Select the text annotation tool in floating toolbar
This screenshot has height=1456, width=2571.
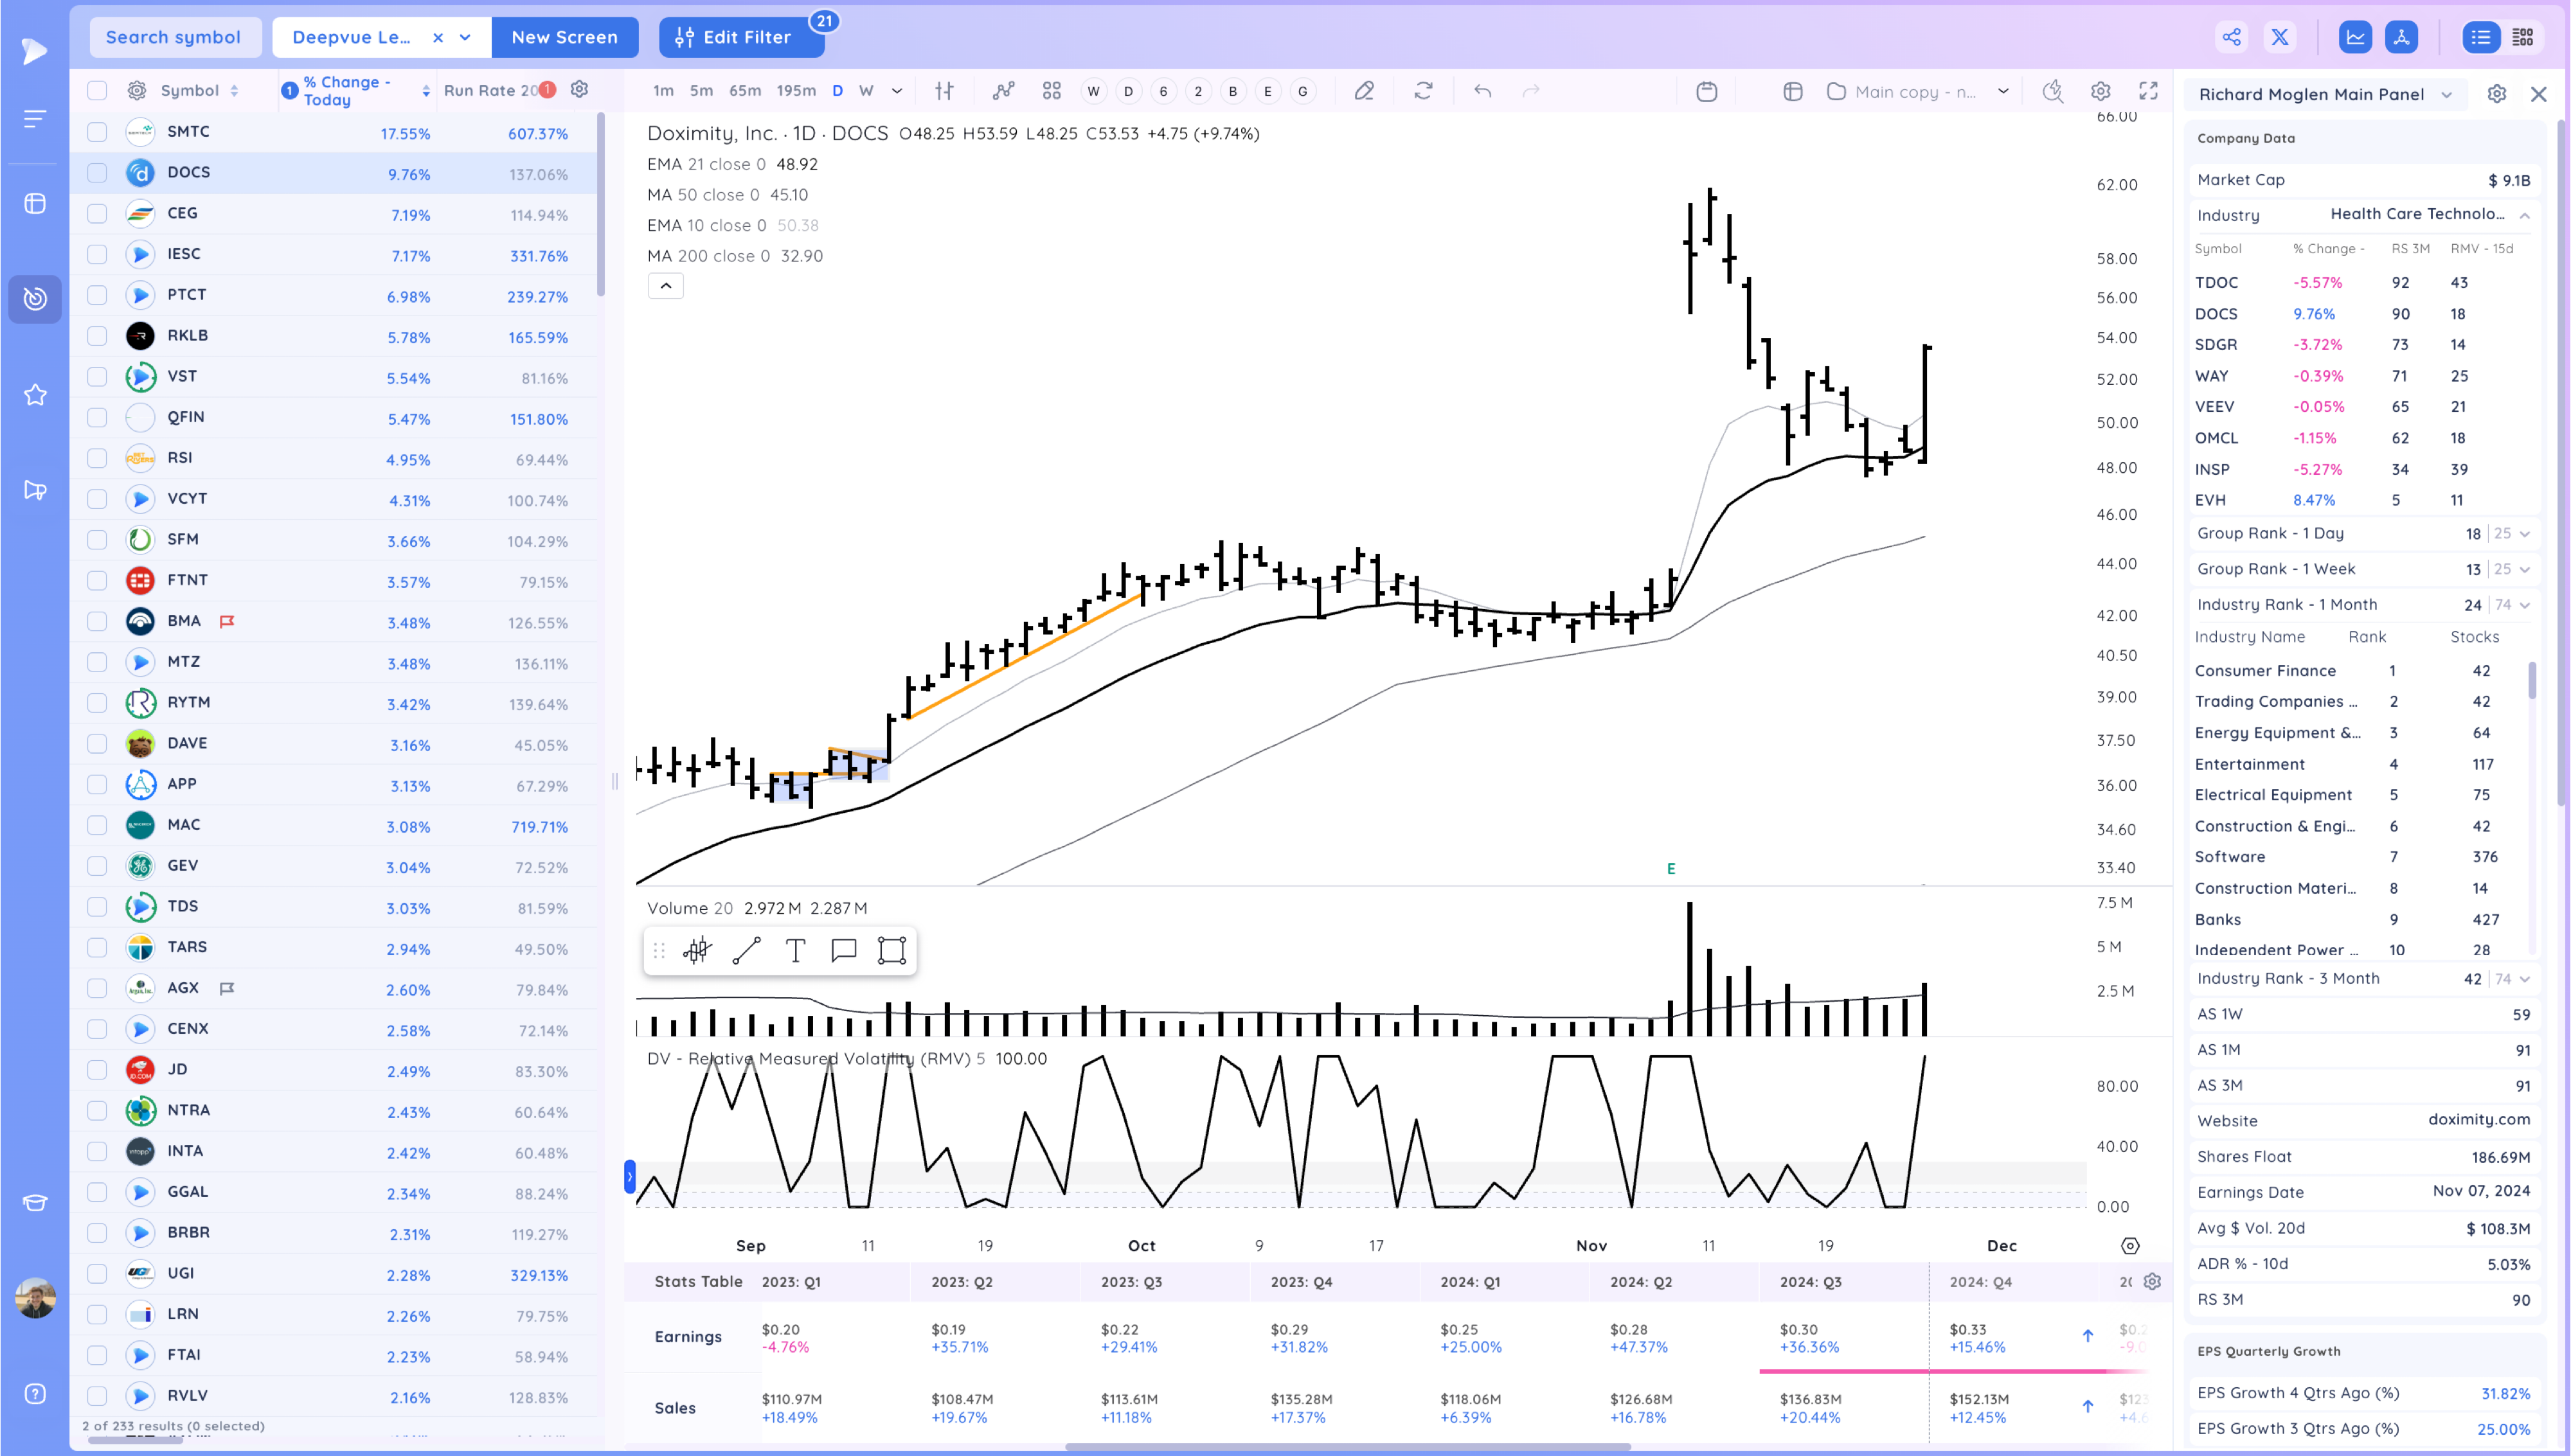pos(795,950)
